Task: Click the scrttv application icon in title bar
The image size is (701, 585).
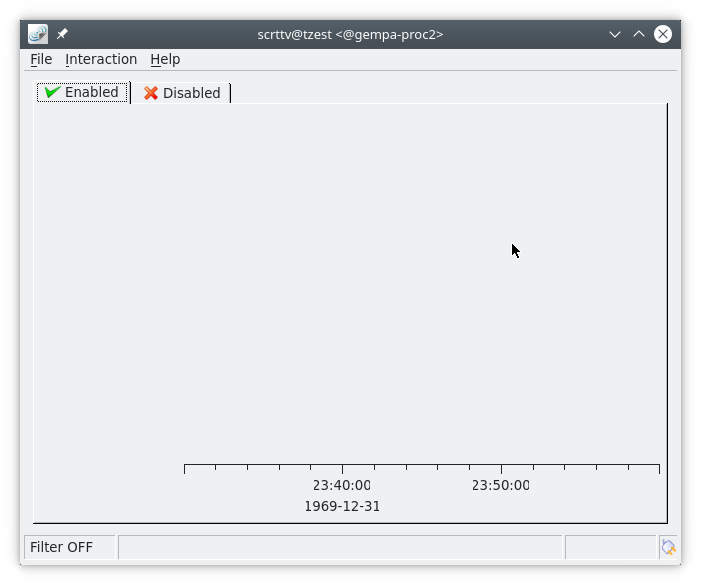Action: (x=38, y=34)
